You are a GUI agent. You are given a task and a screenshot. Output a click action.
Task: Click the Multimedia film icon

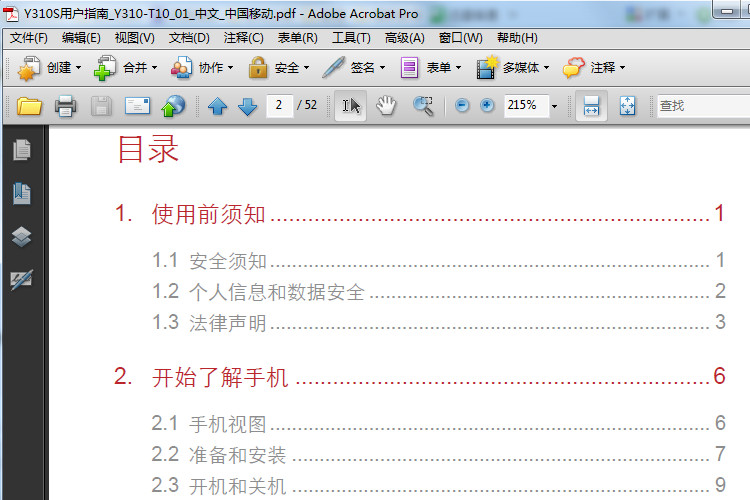pos(487,67)
